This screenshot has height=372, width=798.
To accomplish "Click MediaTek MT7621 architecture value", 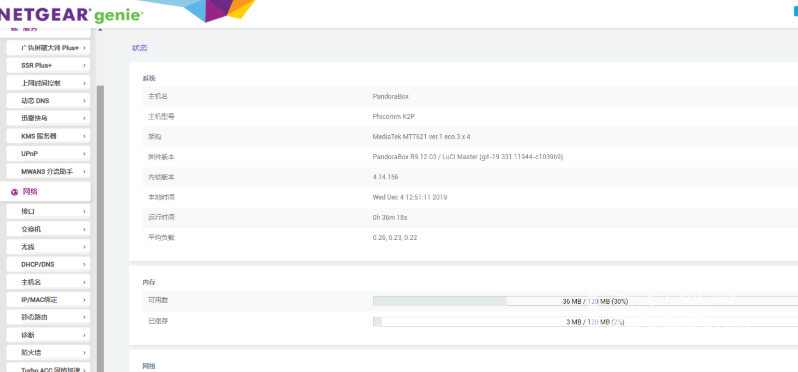I will click(421, 137).
